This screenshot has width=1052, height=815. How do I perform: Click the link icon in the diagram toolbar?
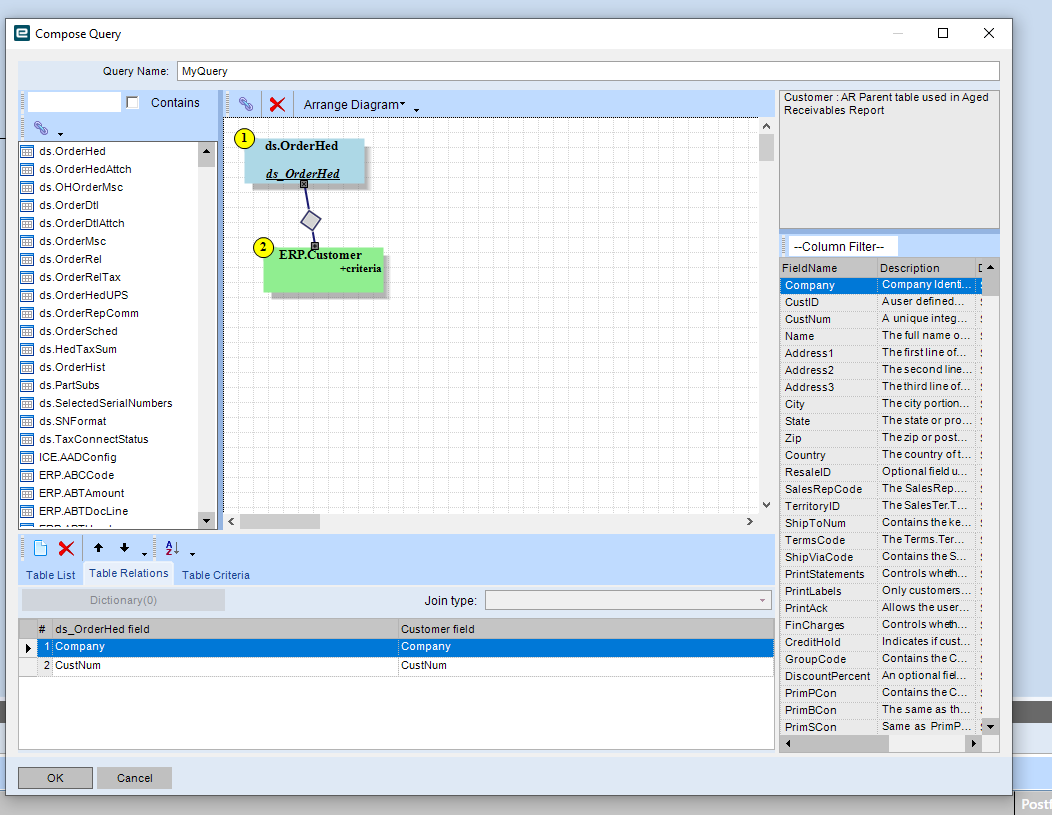(x=245, y=104)
